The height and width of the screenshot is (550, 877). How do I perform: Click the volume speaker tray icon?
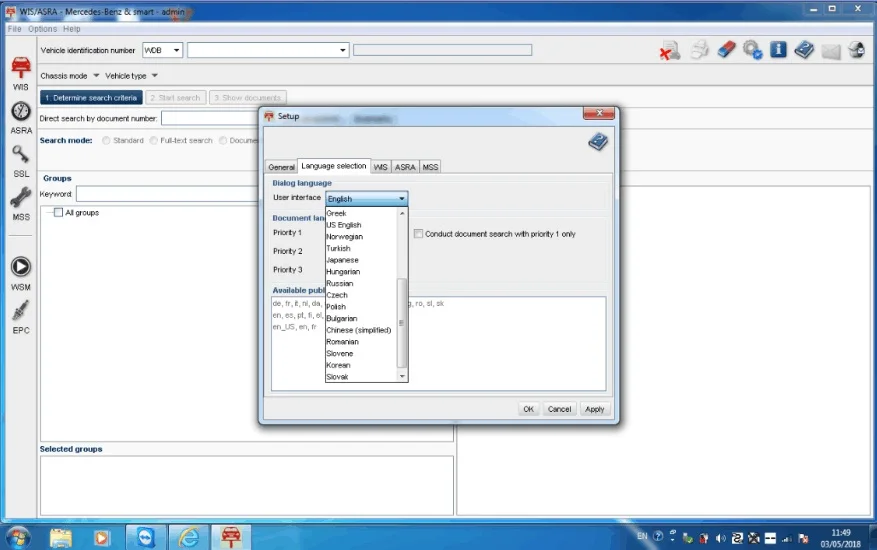(720, 538)
